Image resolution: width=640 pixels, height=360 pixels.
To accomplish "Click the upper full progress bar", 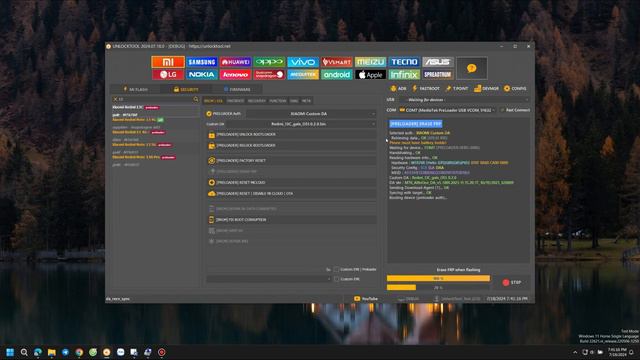I will click(438, 278).
